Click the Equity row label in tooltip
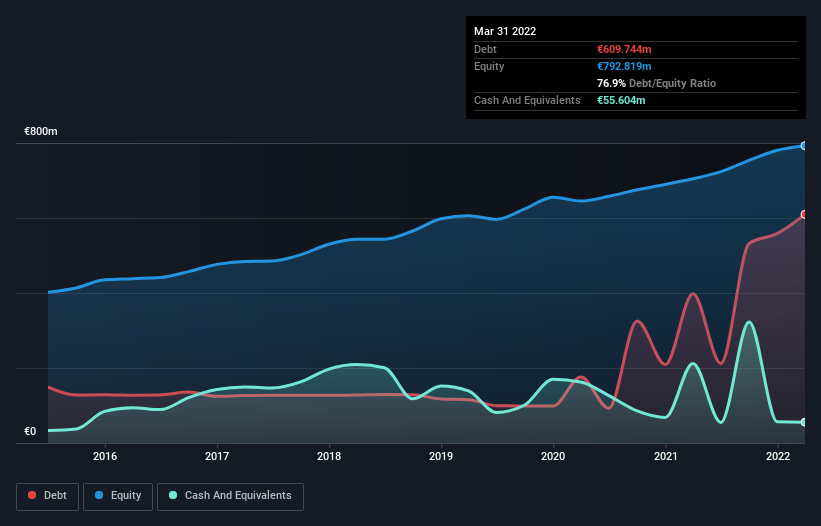The image size is (821, 526). 489,66
